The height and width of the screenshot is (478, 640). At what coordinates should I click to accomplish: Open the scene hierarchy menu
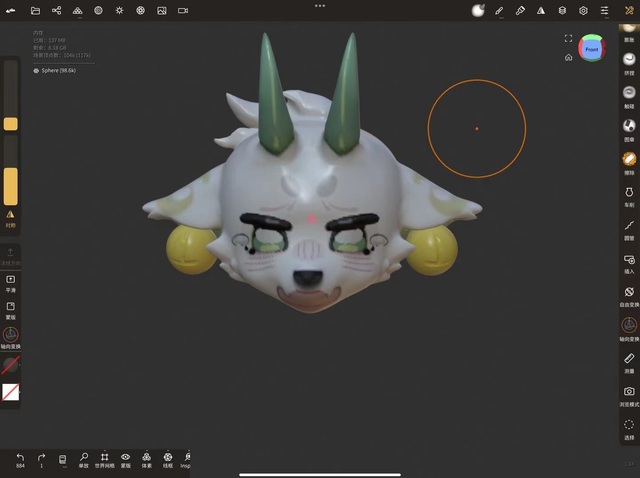click(x=56, y=10)
